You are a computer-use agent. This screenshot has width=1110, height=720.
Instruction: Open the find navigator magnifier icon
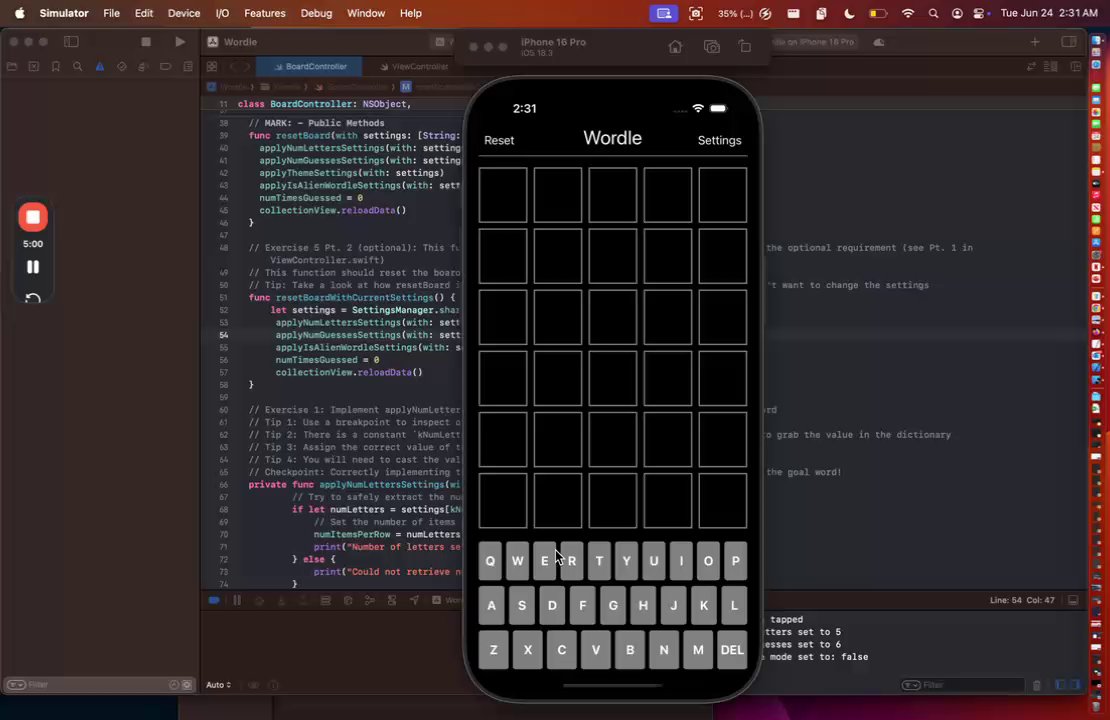pos(78,67)
